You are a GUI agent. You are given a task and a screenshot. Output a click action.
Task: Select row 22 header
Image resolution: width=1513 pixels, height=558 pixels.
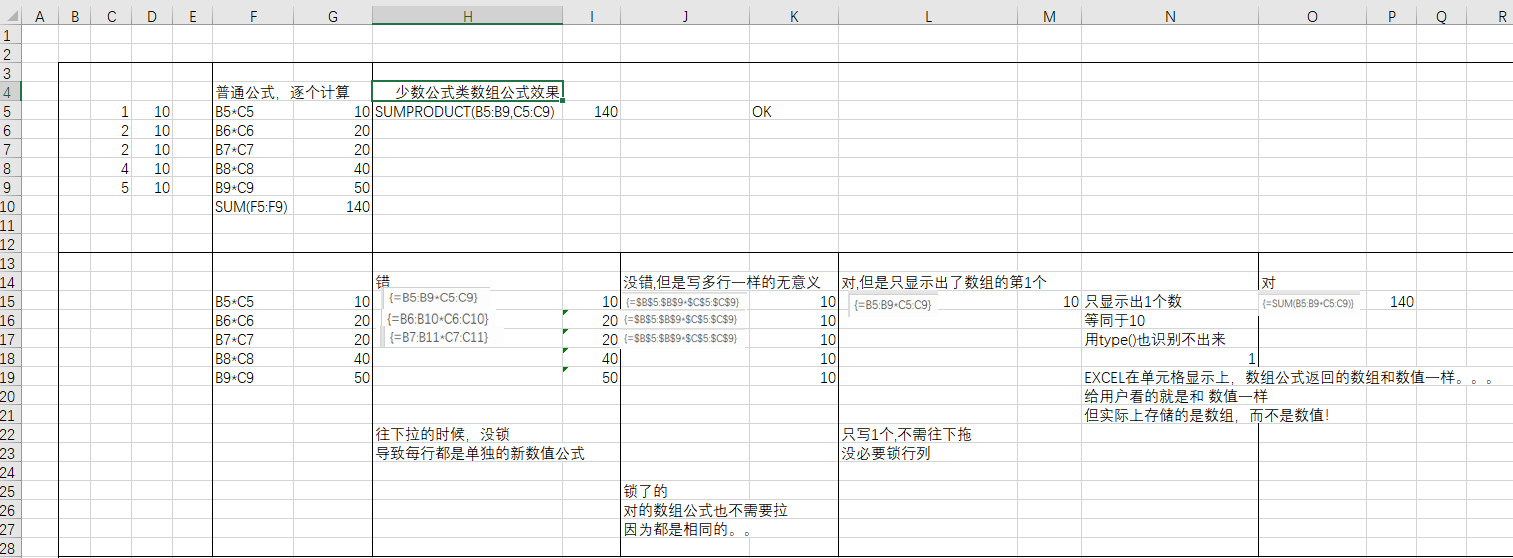(x=10, y=435)
